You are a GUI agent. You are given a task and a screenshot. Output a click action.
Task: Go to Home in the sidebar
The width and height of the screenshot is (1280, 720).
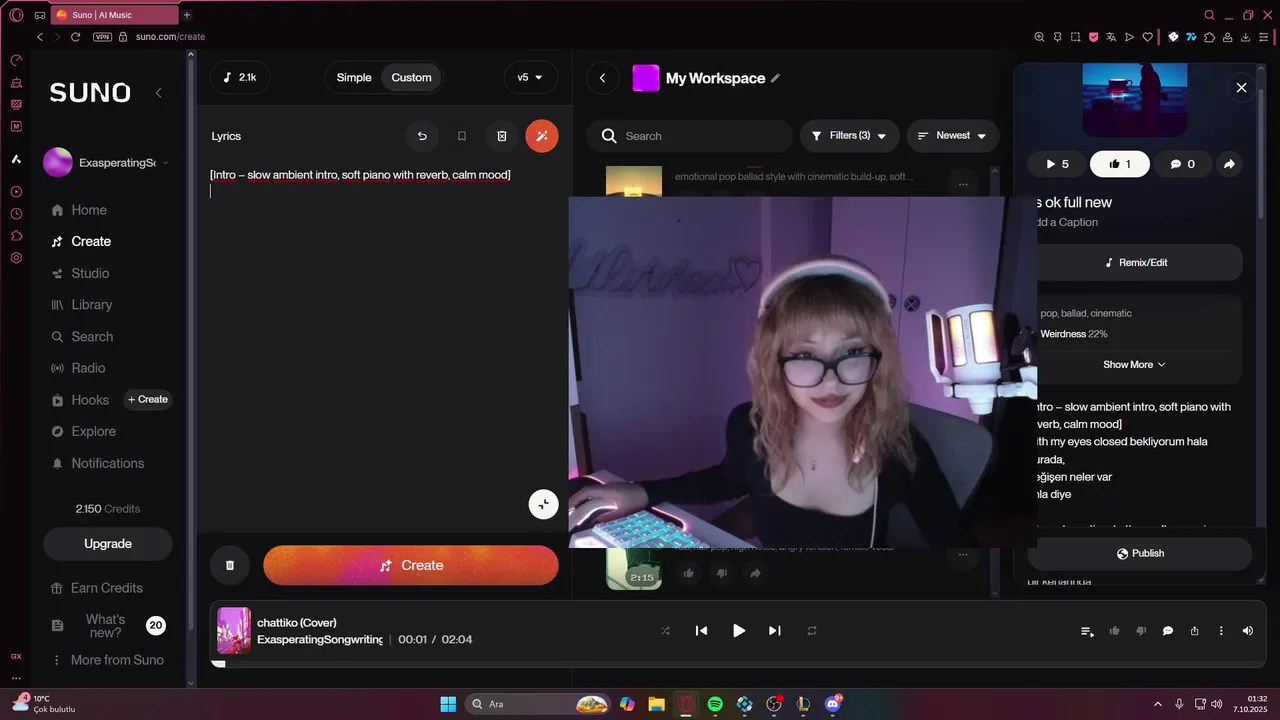79,210
